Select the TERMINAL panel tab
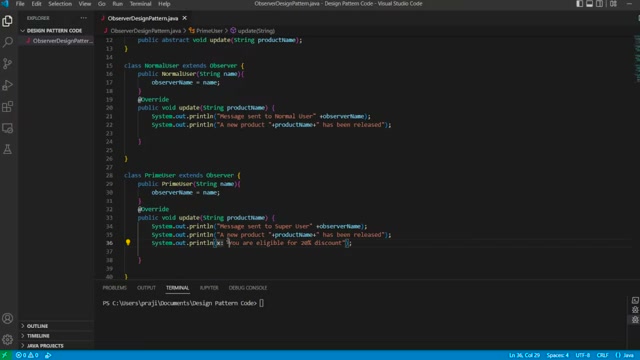The height and width of the screenshot is (360, 640). 178,288
